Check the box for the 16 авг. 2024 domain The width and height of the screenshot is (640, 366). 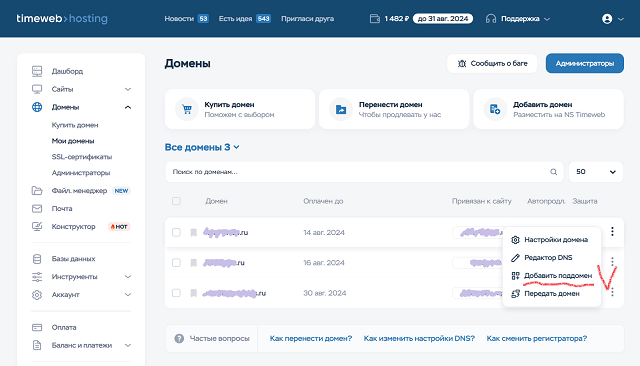pos(176,263)
